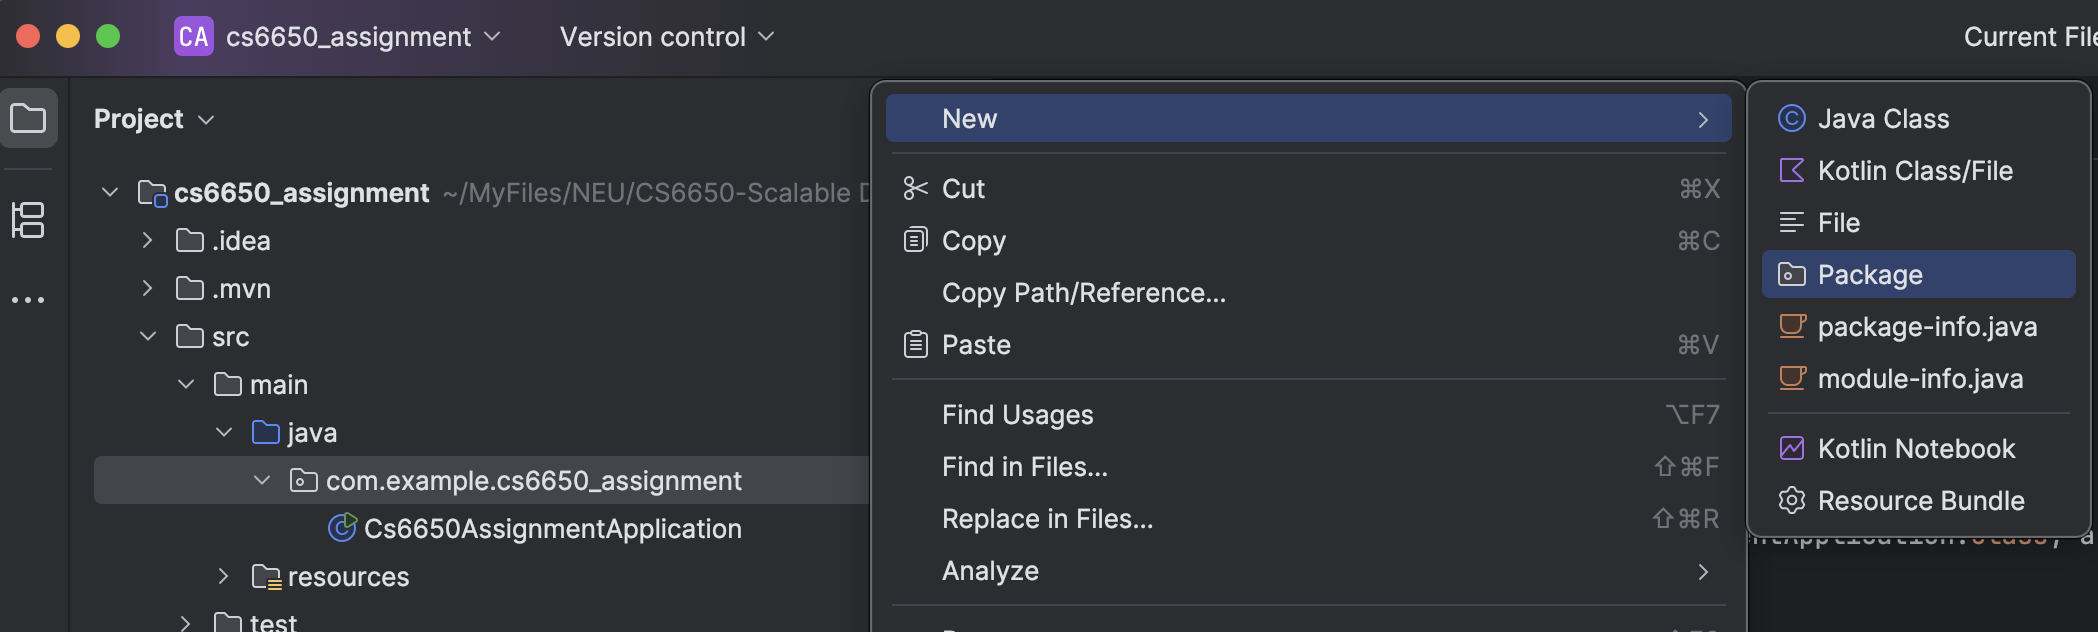Viewport: 2098px width, 632px height.
Task: Open the Project view selector dropdown
Action: click(x=154, y=119)
